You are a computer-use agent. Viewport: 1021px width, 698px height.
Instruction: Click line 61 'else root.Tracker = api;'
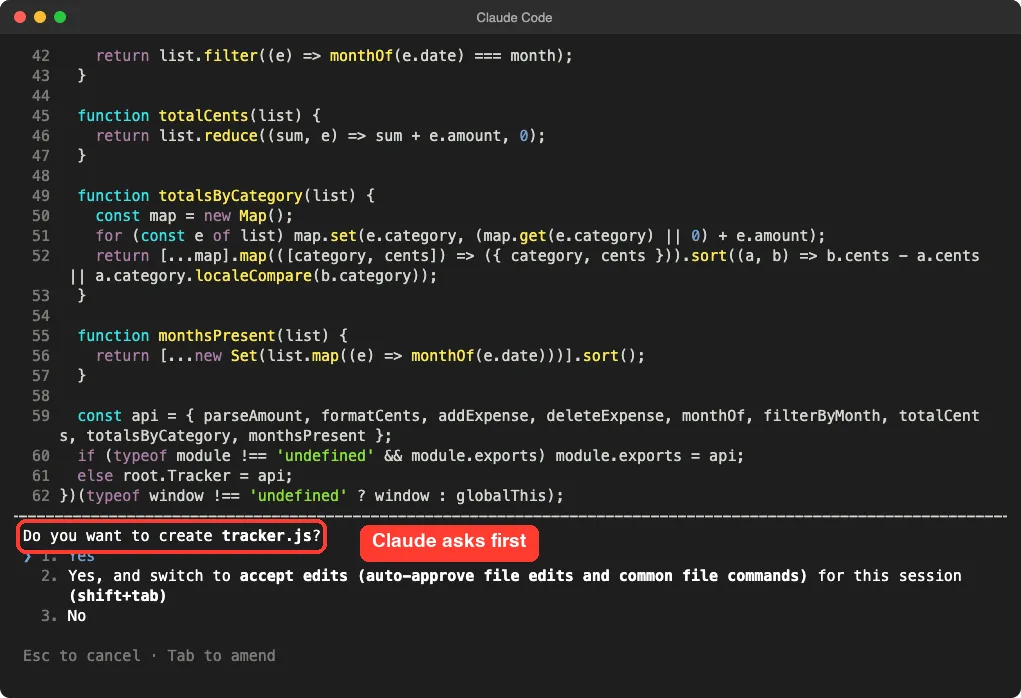pyautogui.click(x=185, y=476)
